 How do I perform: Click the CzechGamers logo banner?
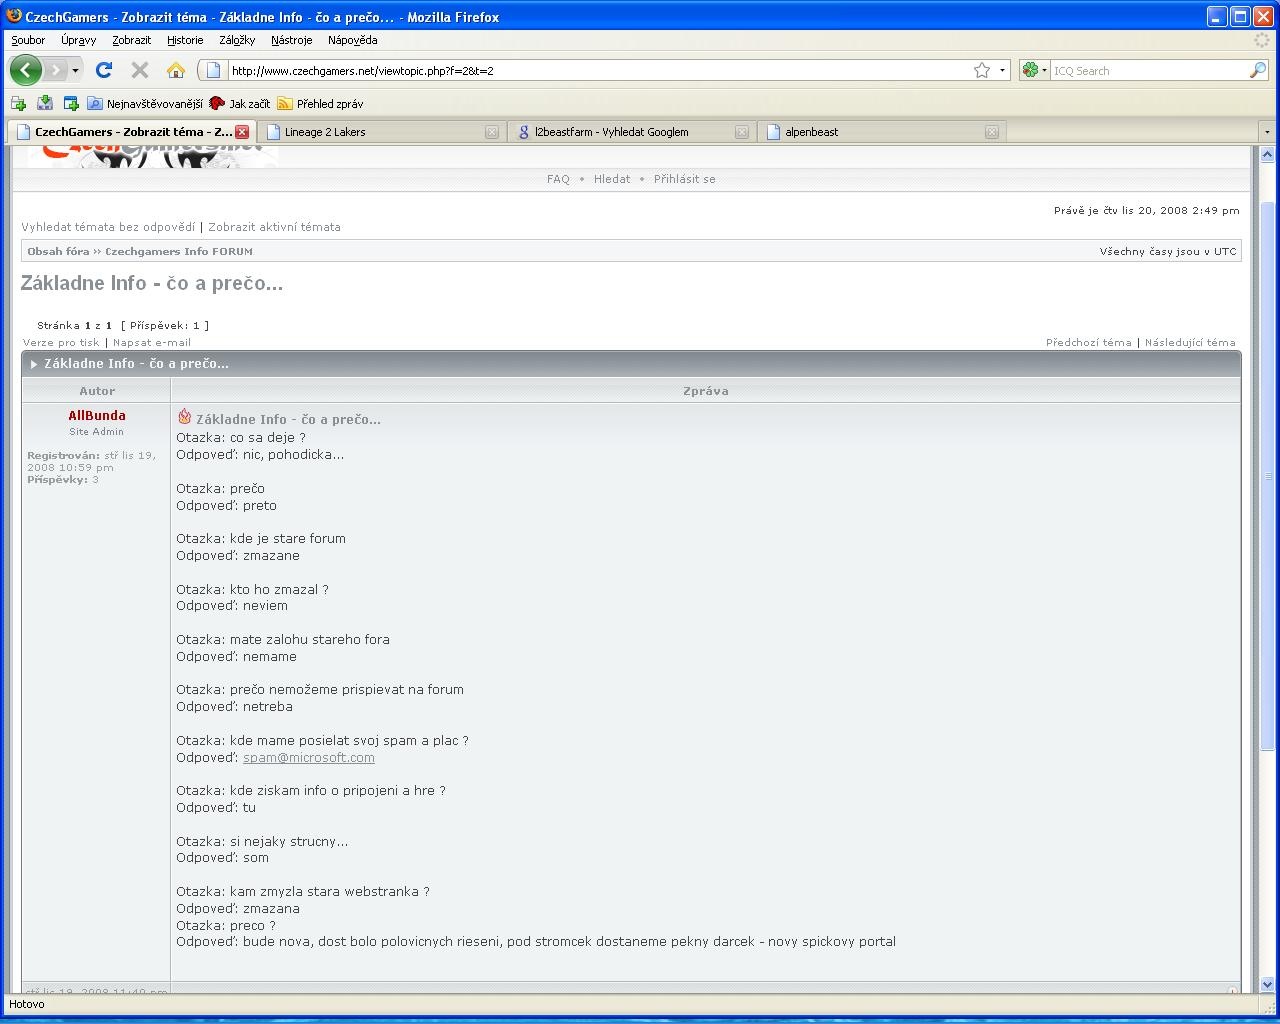pyautogui.click(x=153, y=156)
